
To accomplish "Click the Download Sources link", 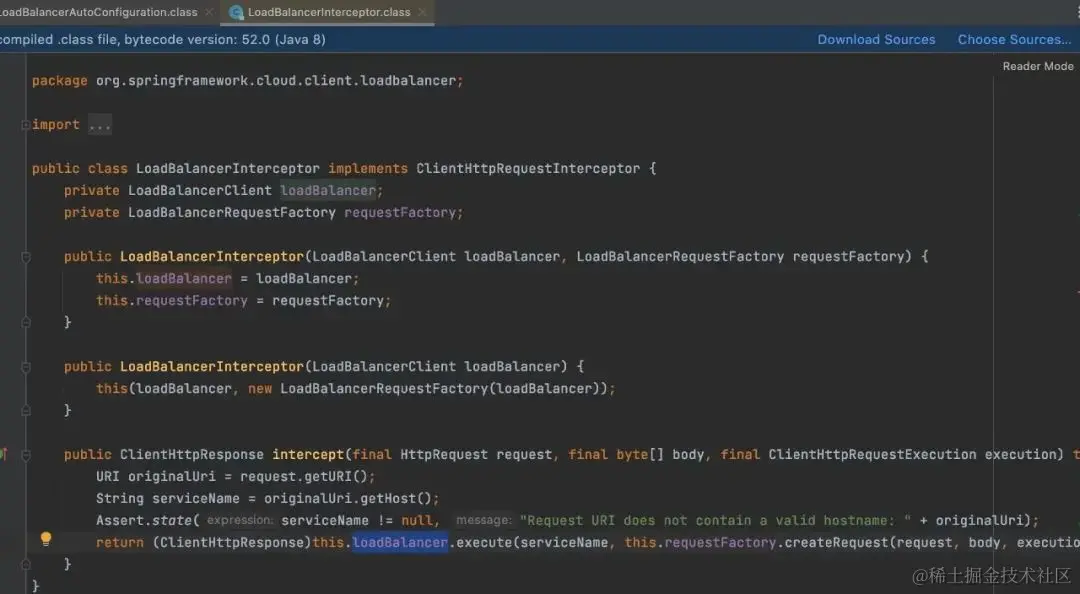I will click(x=876, y=39).
